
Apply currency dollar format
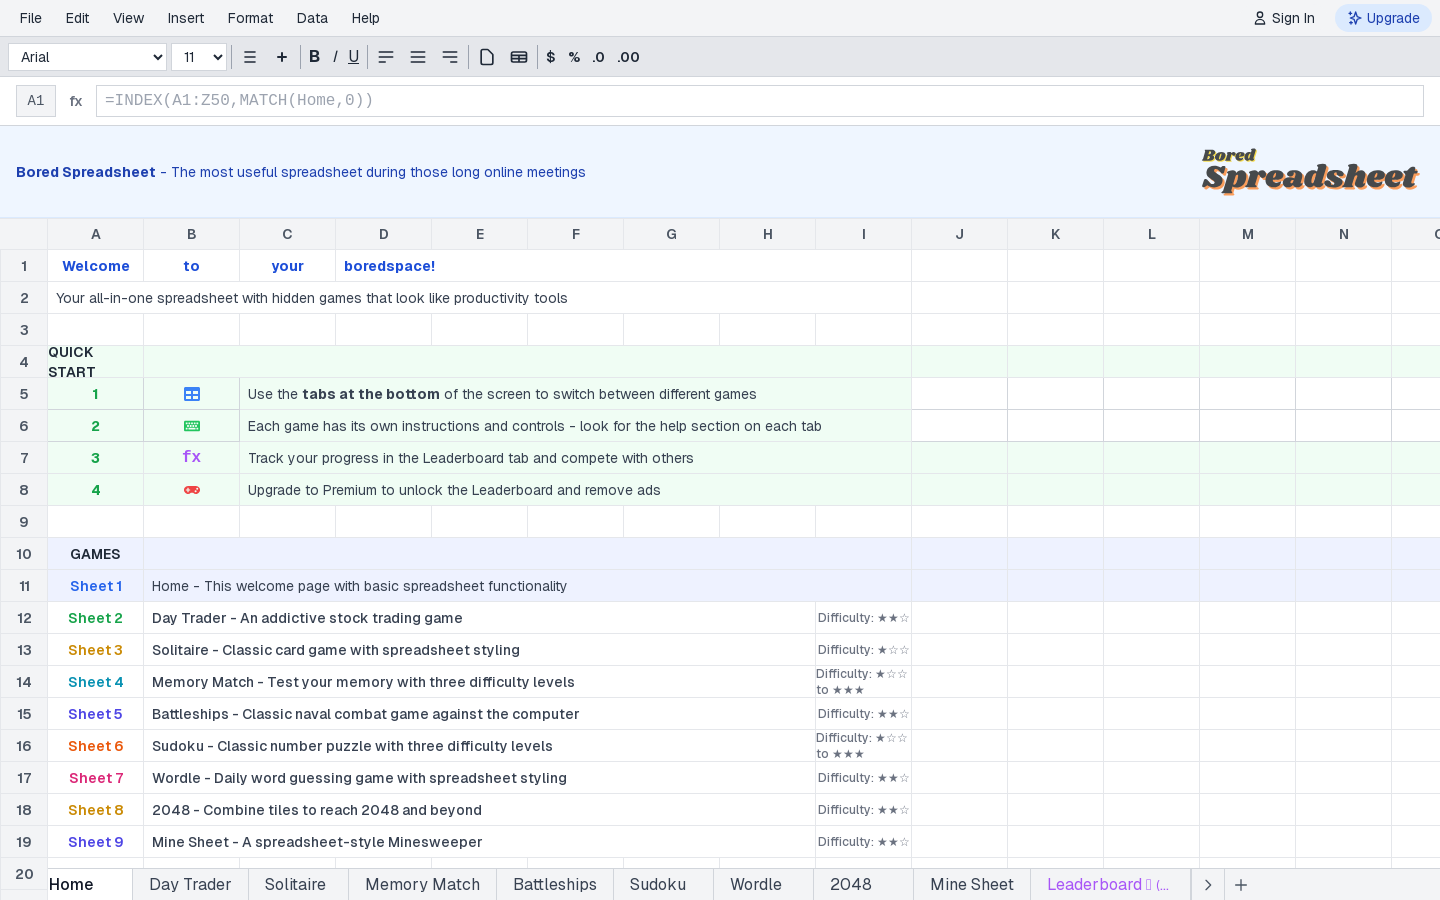click(x=551, y=57)
